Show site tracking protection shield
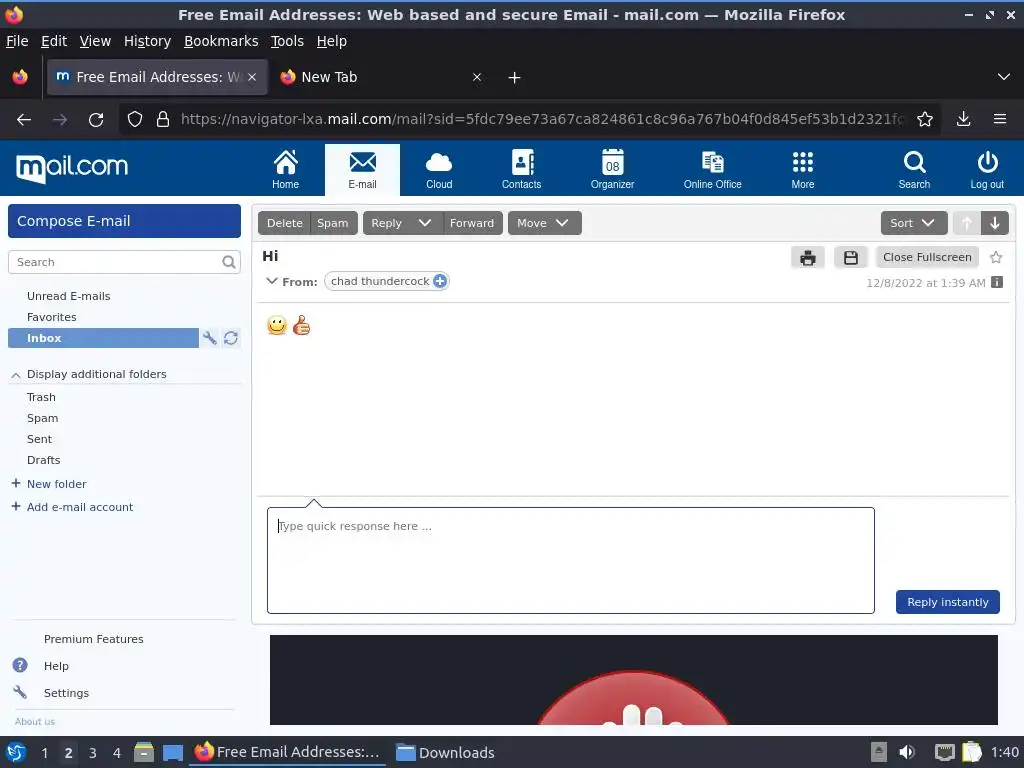Screen dimensions: 1024x768 (x=135, y=119)
